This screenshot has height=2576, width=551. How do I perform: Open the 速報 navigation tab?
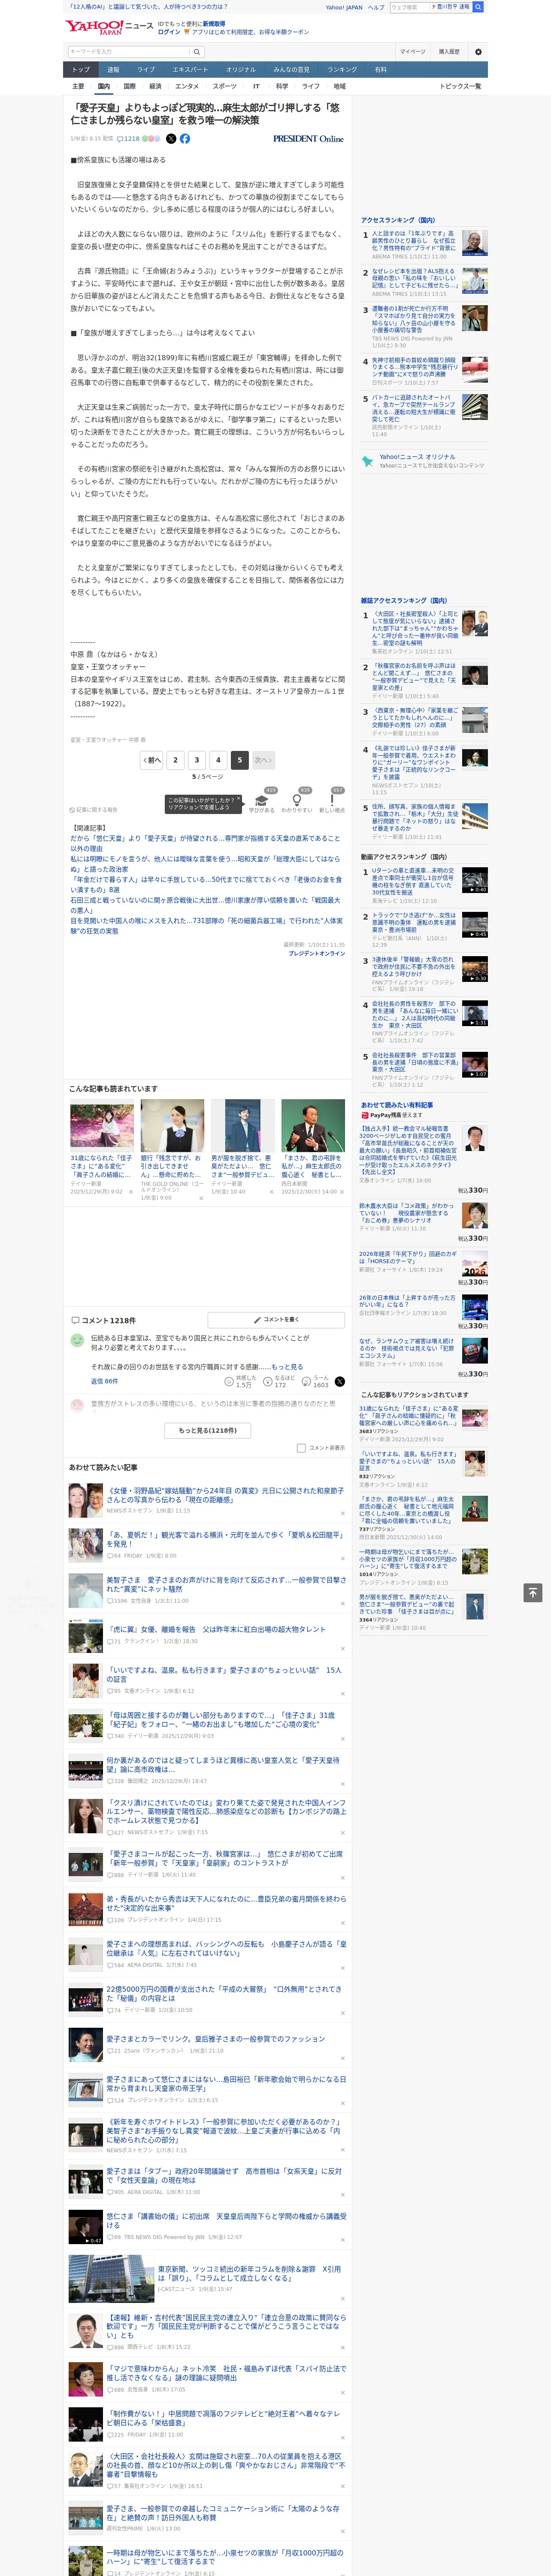pos(113,70)
